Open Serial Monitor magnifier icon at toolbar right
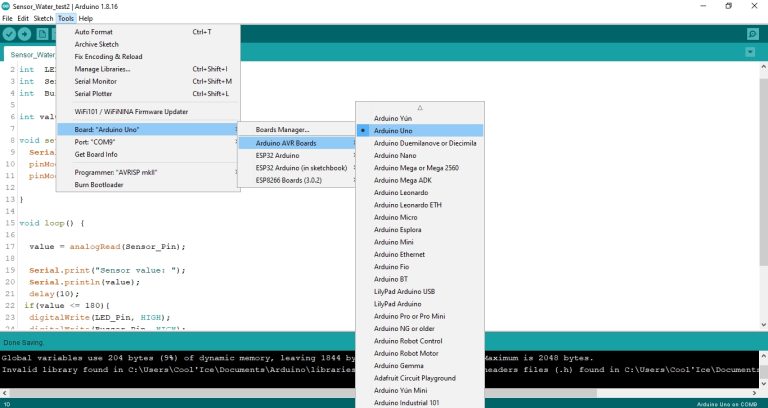The width and height of the screenshot is (768, 408). (752, 34)
